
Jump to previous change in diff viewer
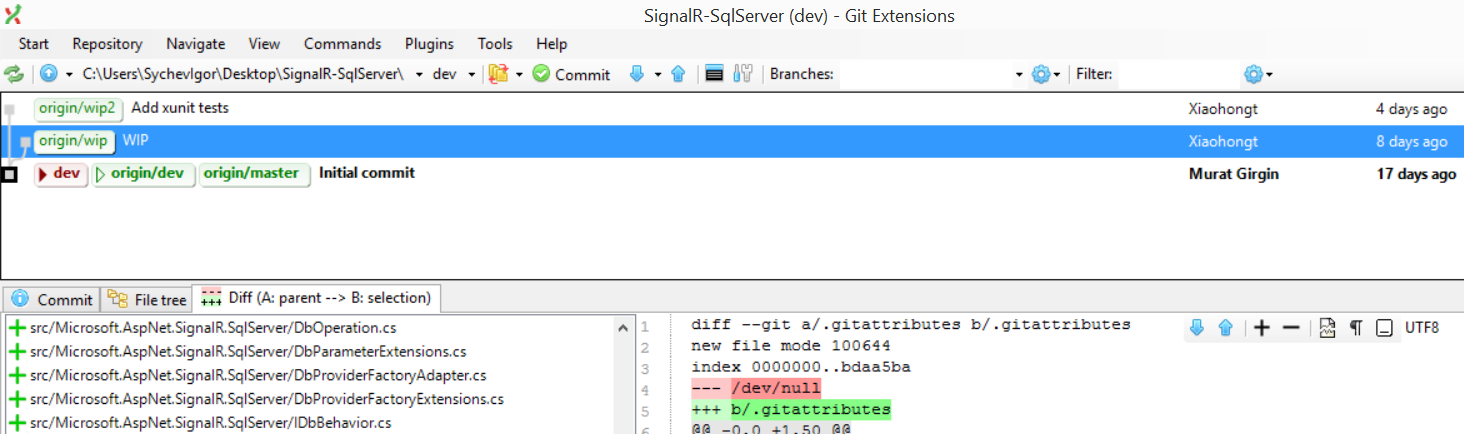click(x=1225, y=328)
